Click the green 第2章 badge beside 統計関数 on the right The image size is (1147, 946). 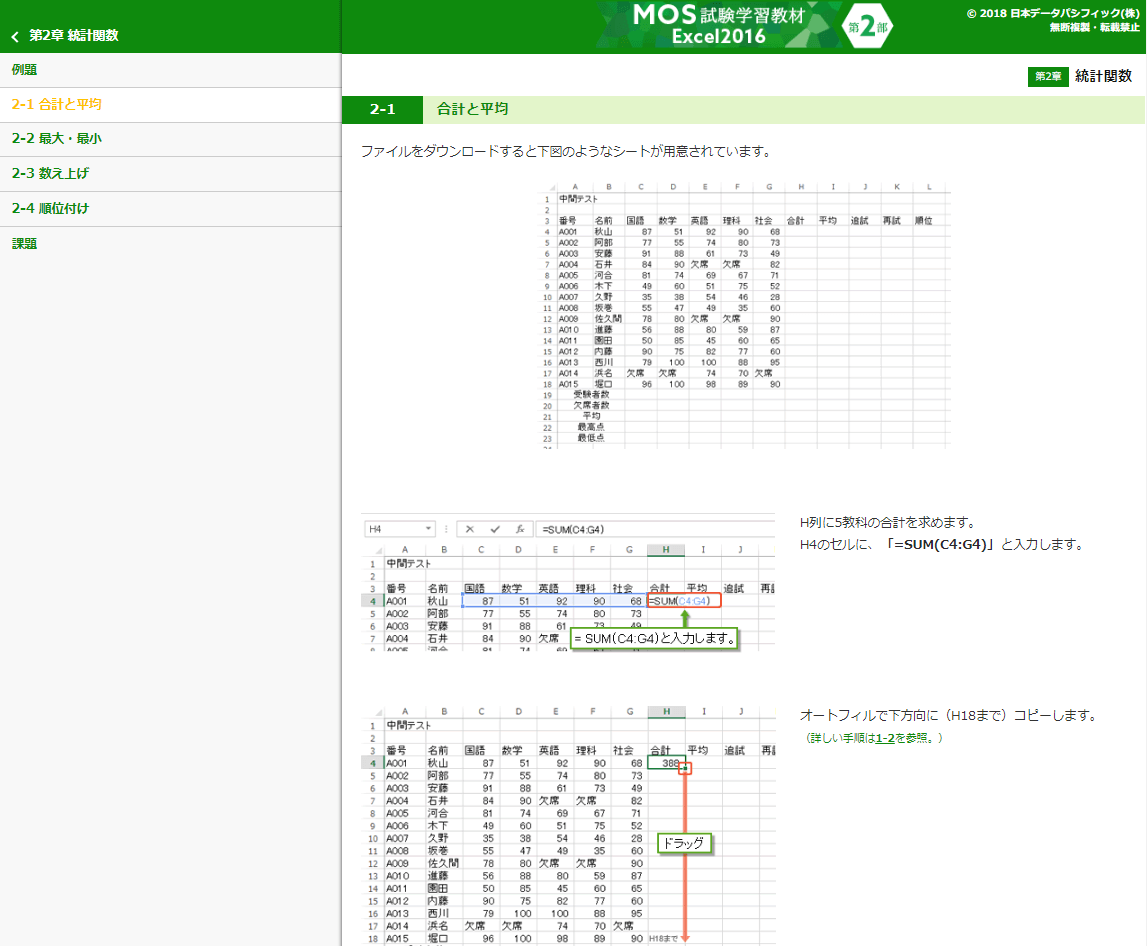(1048, 77)
